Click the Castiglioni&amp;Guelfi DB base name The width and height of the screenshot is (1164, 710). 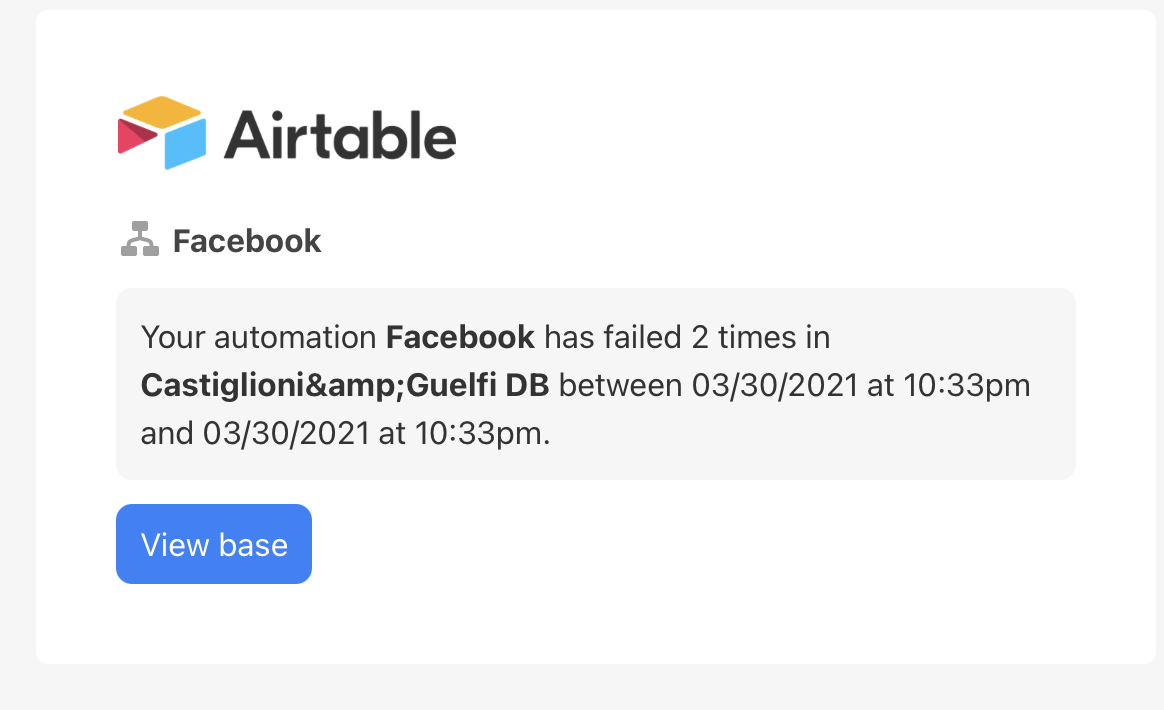click(345, 385)
